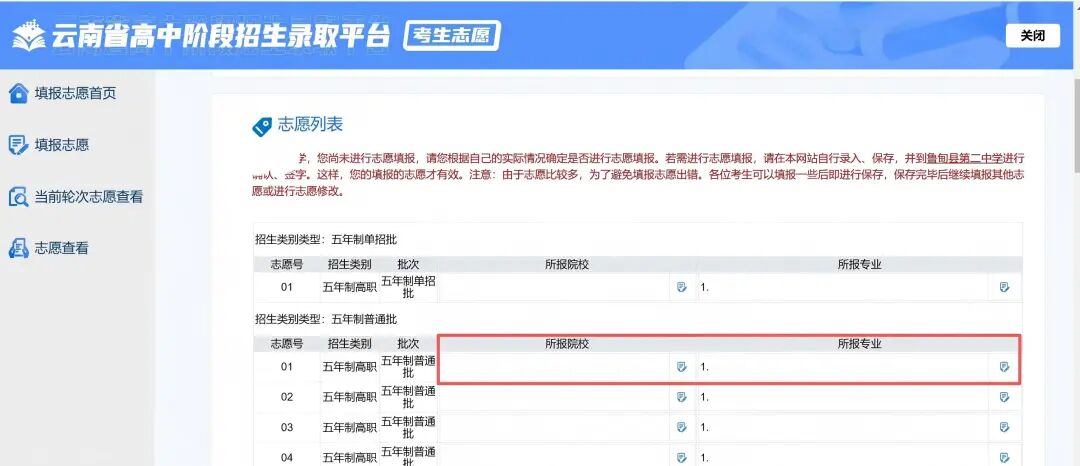
Task: Click school picker icon in 普通批 row 04
Action: click(682, 457)
